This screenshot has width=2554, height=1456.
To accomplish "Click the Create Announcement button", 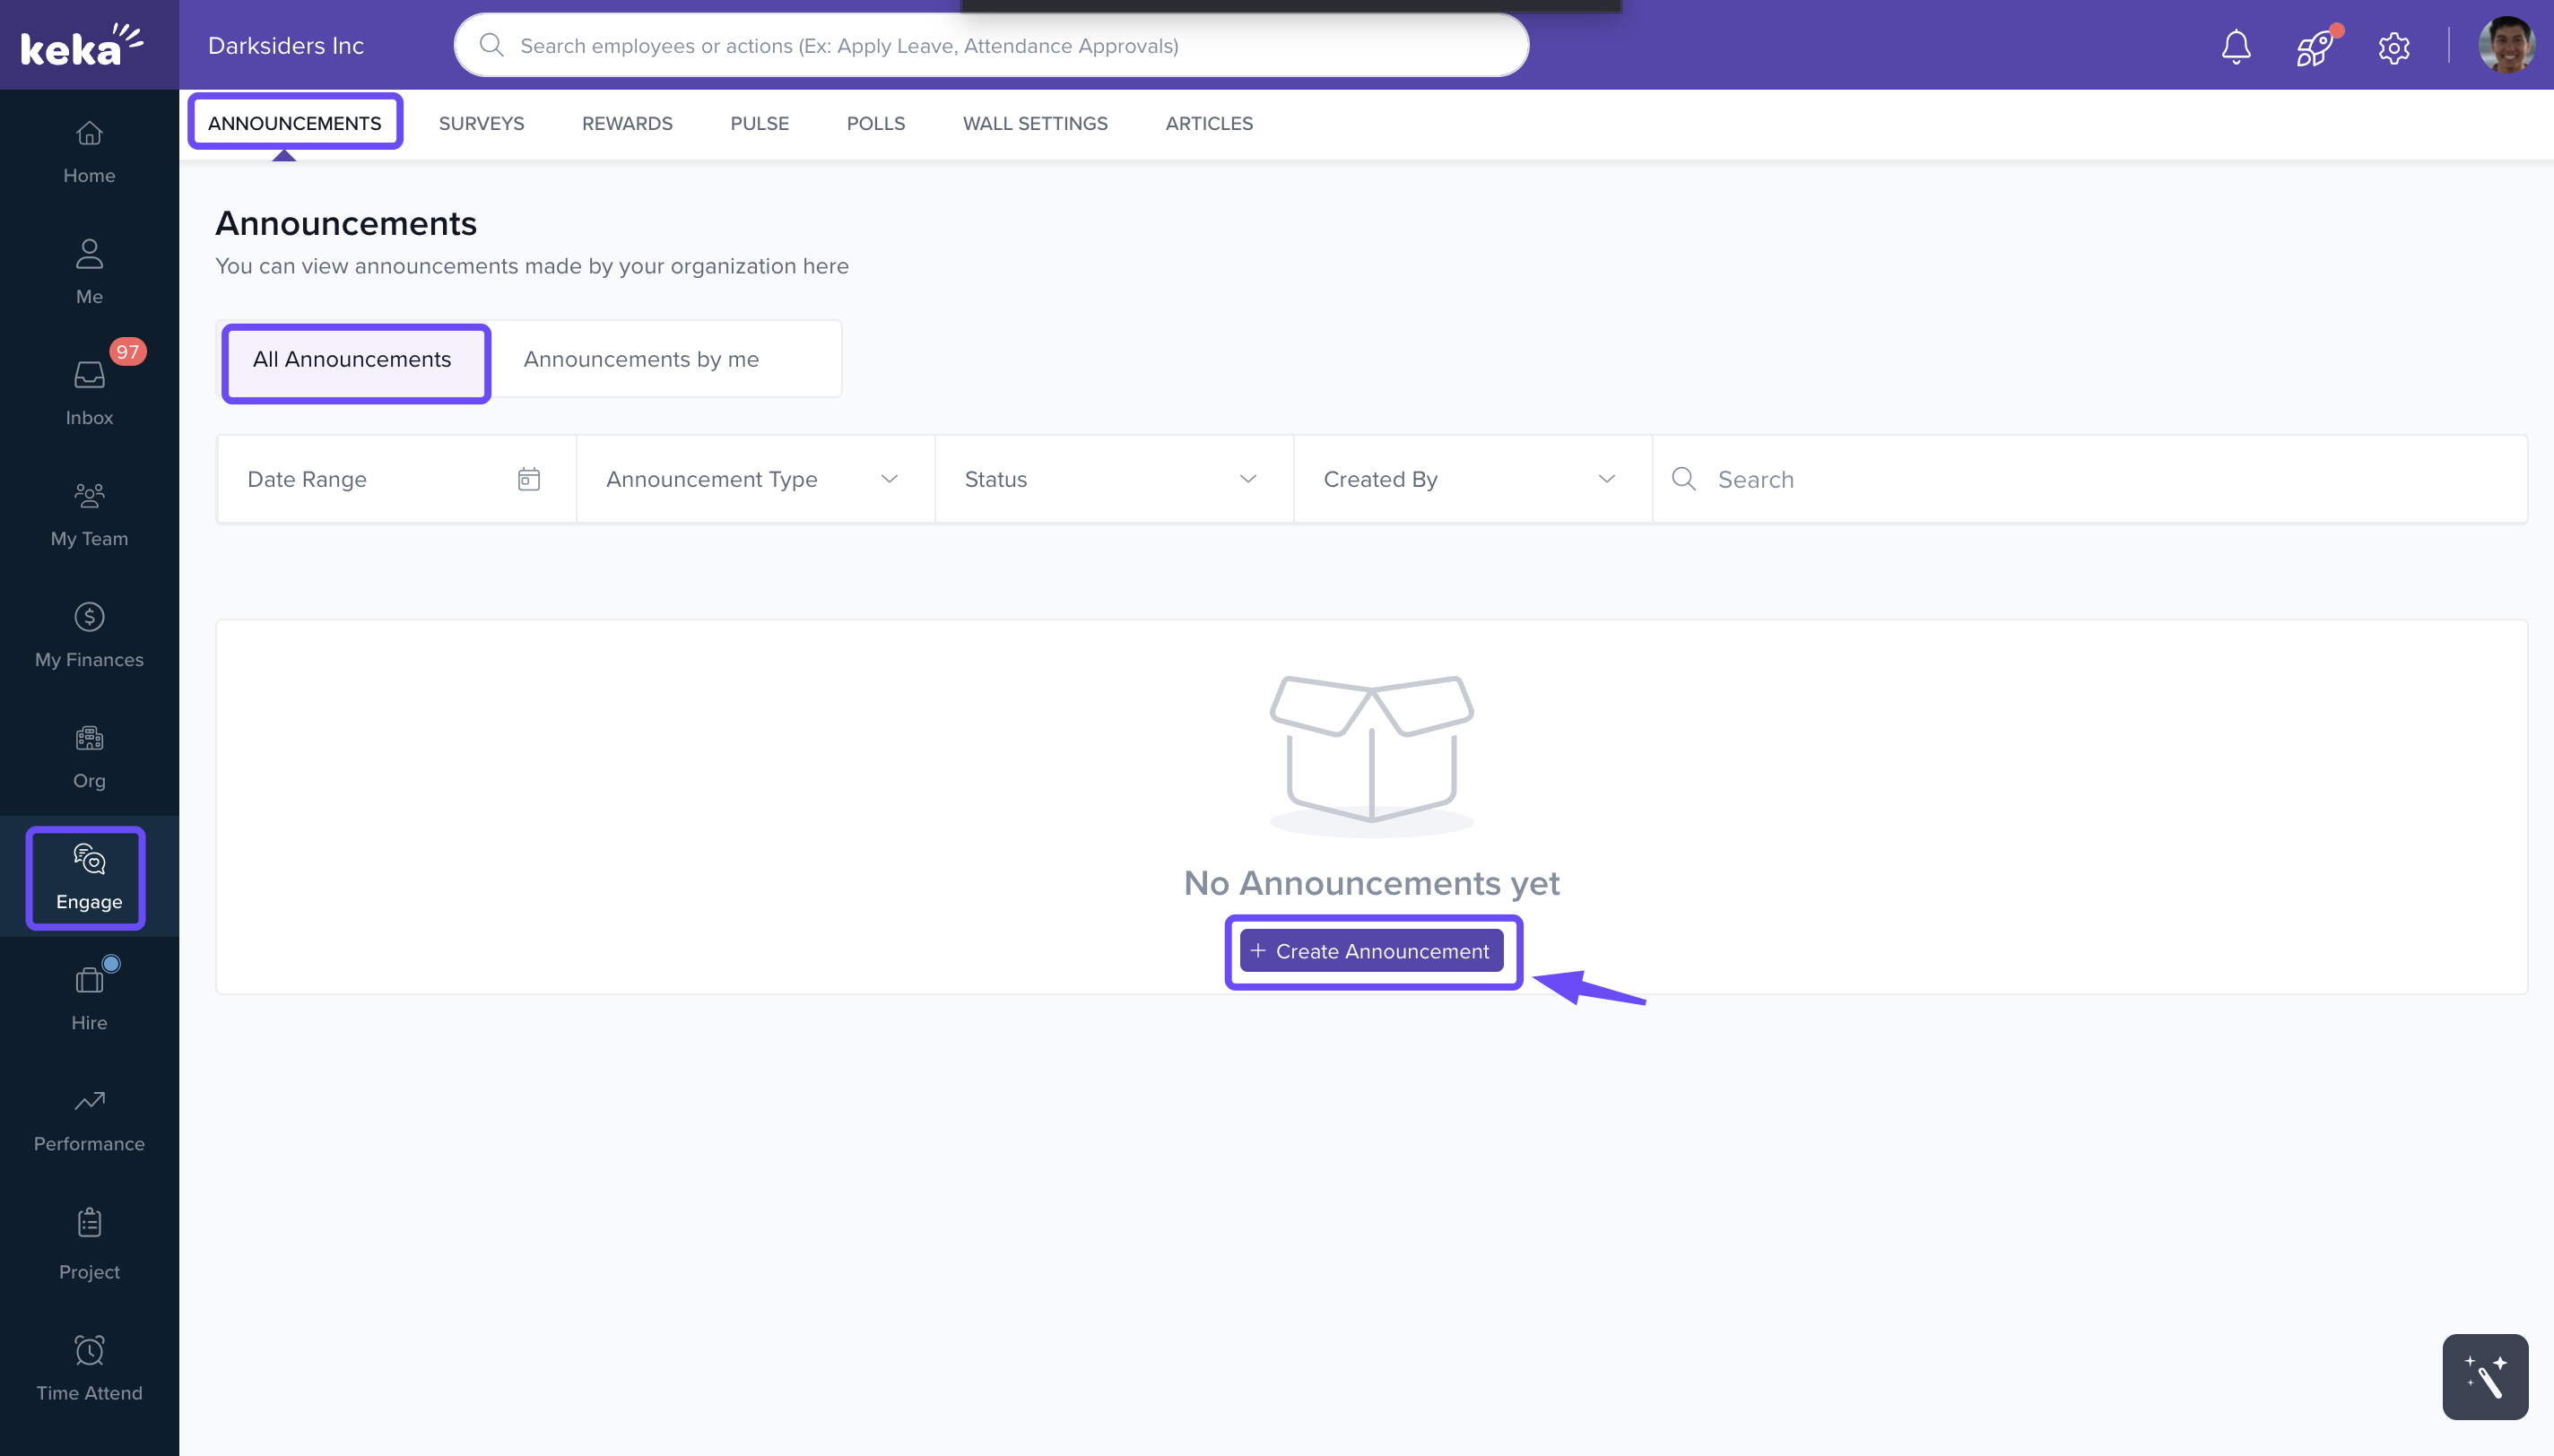I will 1371,951.
